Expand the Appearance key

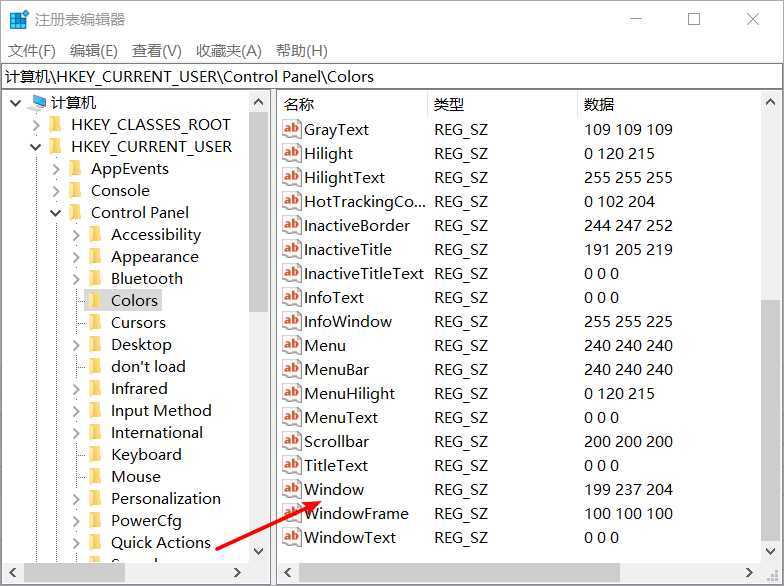tap(76, 257)
